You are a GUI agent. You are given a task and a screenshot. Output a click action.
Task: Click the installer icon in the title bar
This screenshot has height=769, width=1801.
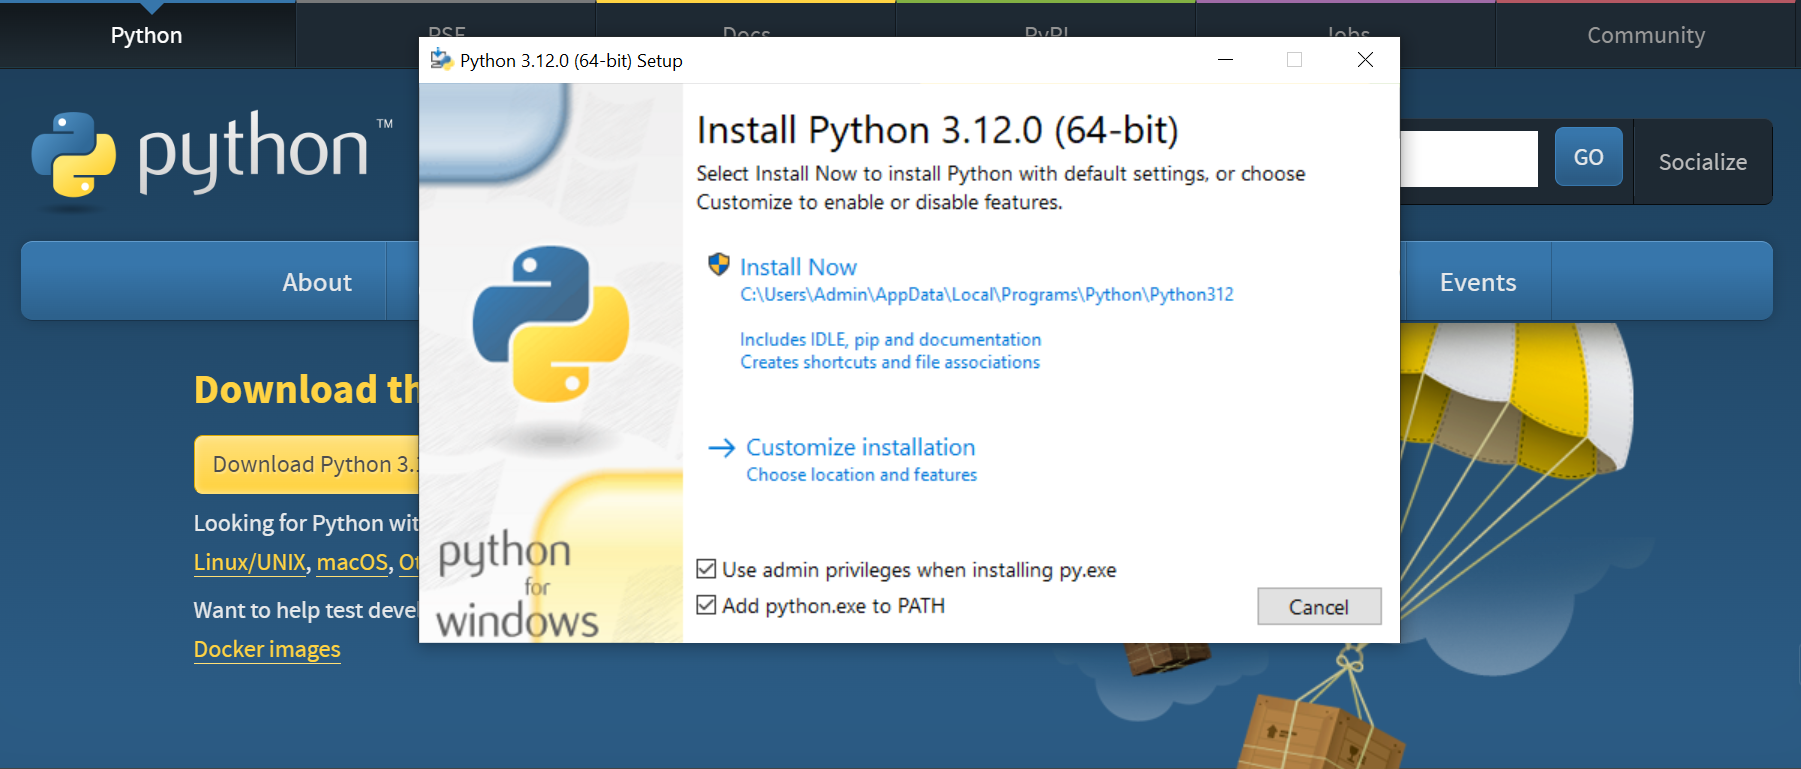[x=440, y=60]
